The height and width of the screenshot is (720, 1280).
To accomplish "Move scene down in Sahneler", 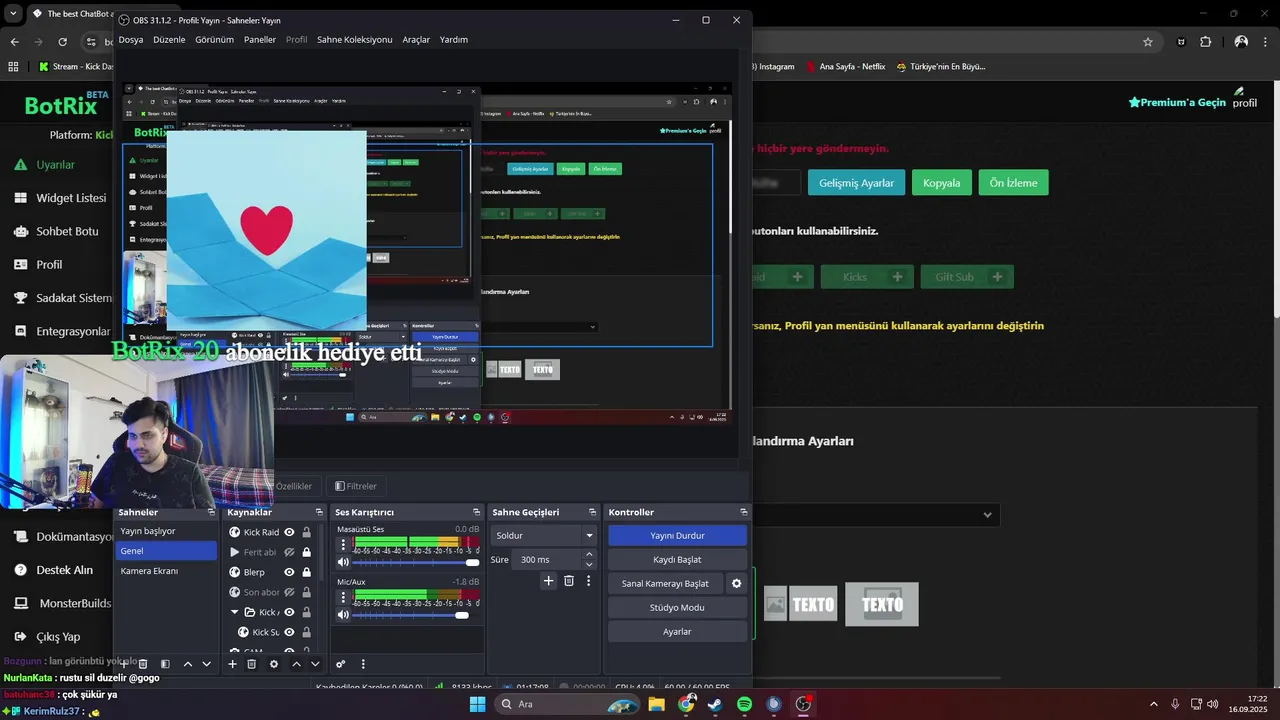I will [207, 664].
